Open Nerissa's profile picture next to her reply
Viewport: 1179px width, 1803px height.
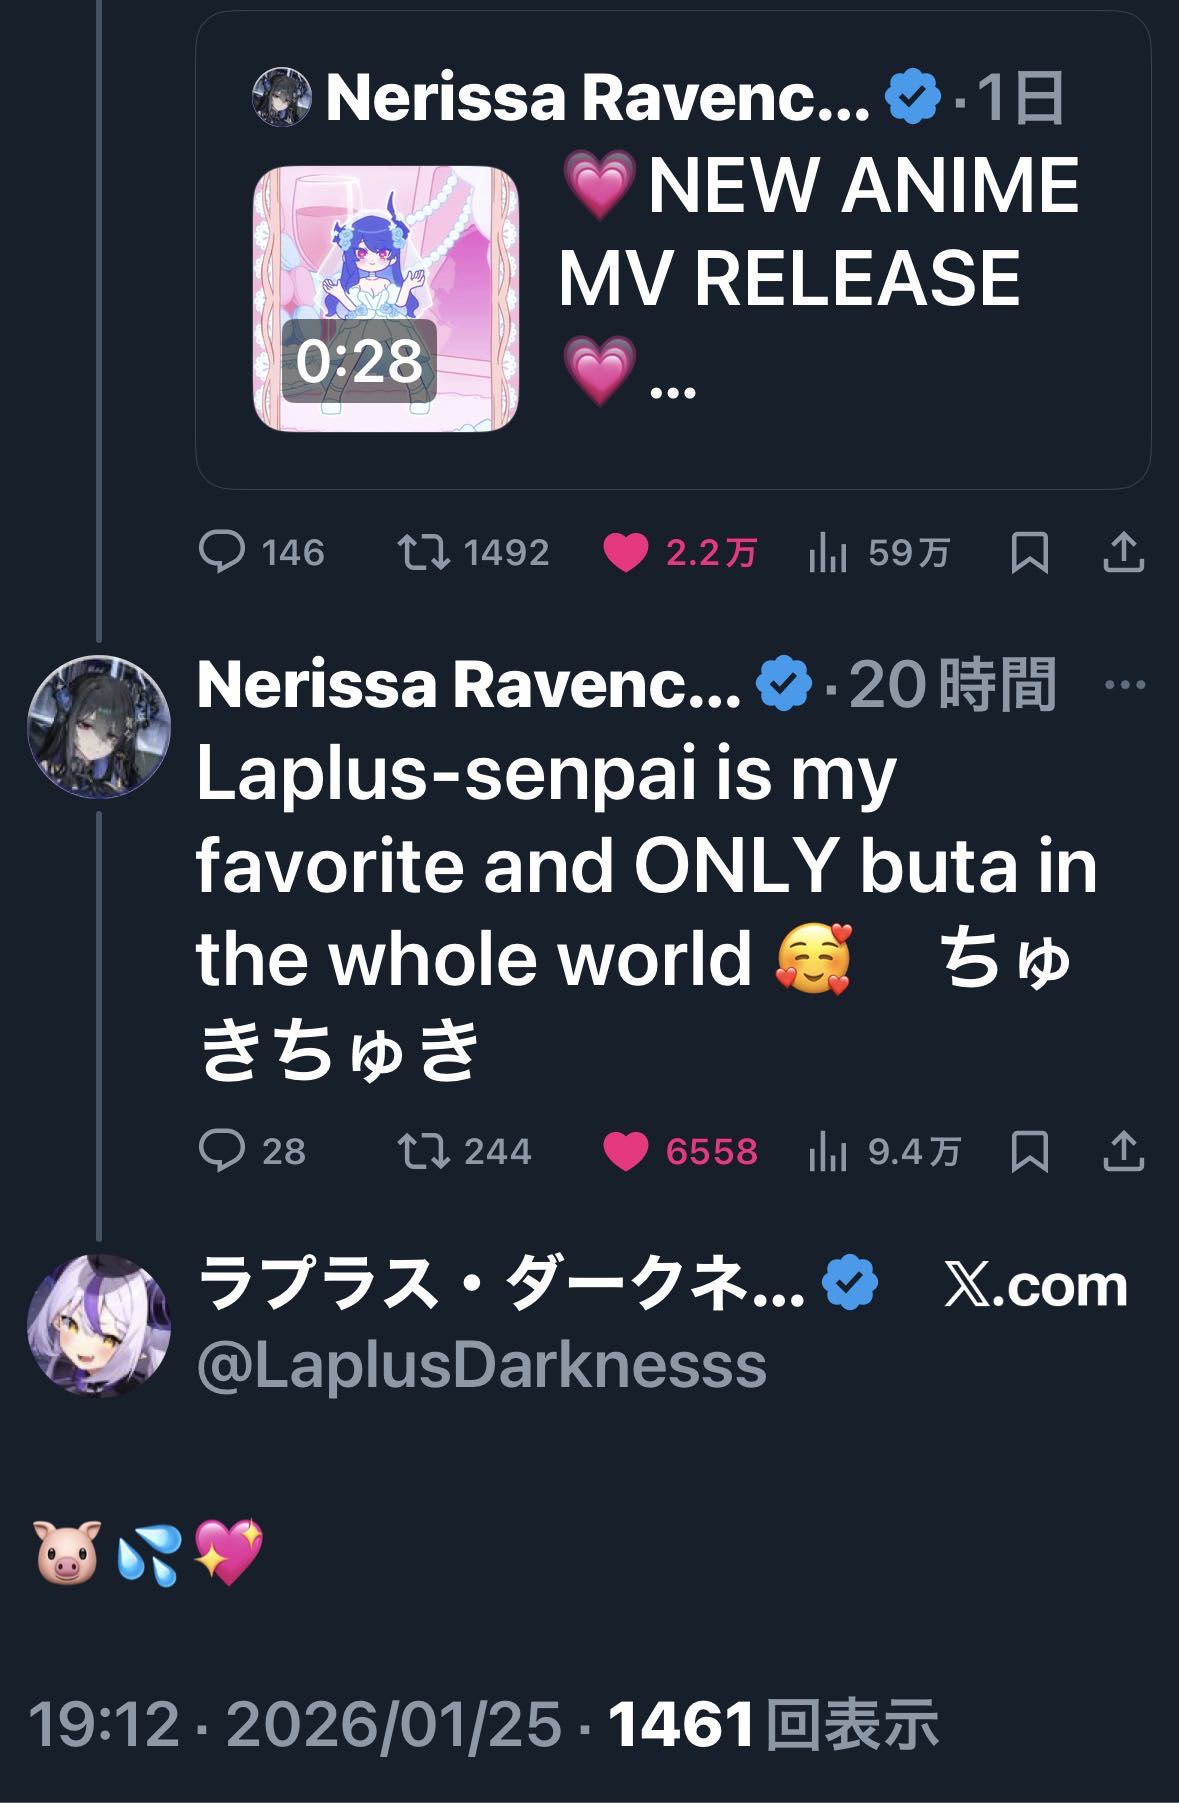(98, 727)
